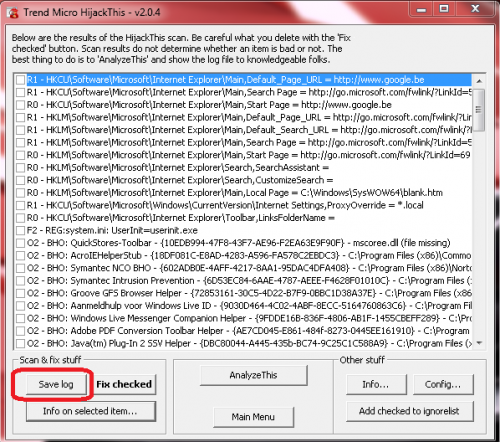This screenshot has width=500, height=442.
Task: Minimize the HijackThis window
Action: click(421, 9)
